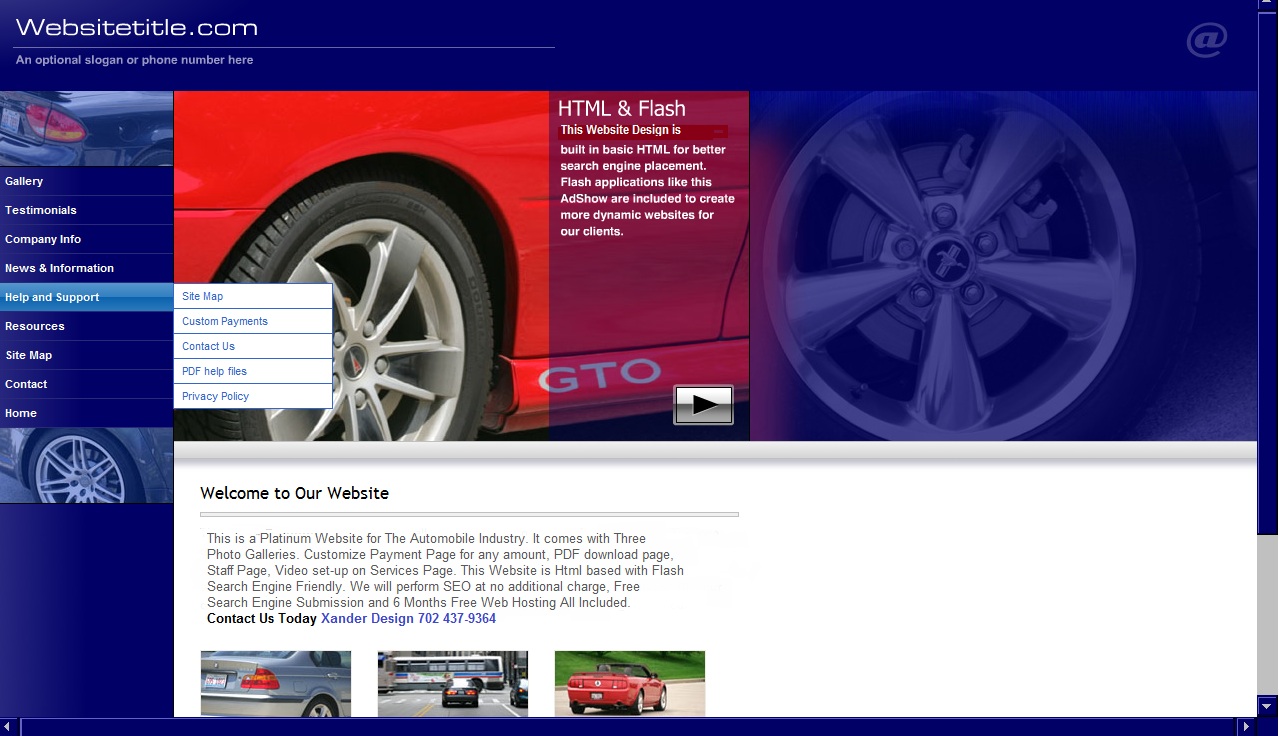Click the HTML & Flash banner heading
Viewport: 1280px width, 736px height.
pyautogui.click(x=622, y=109)
